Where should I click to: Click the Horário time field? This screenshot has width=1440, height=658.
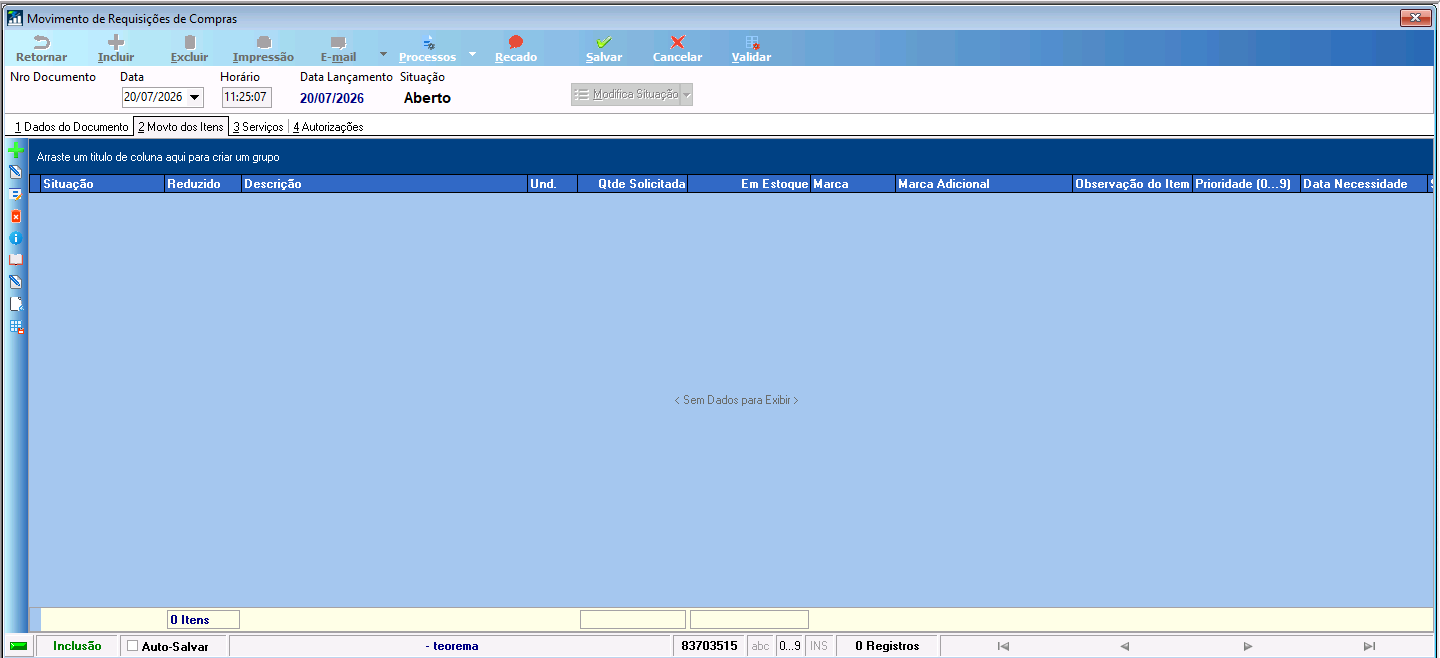(246, 98)
